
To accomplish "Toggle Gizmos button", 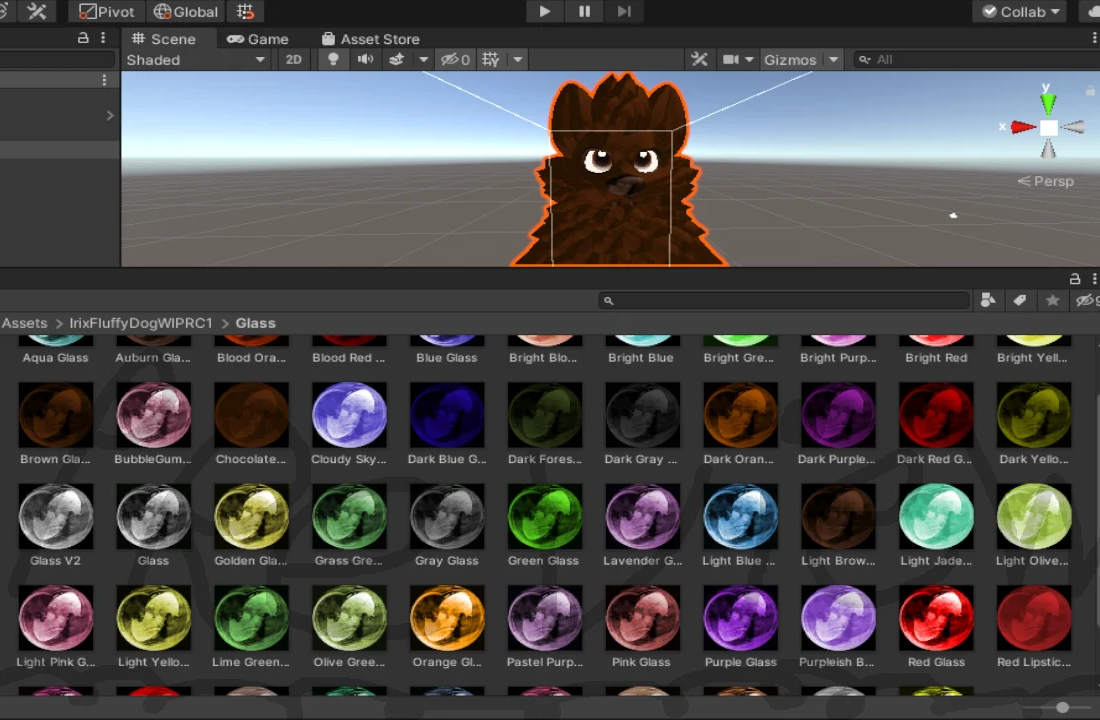I will coord(790,60).
